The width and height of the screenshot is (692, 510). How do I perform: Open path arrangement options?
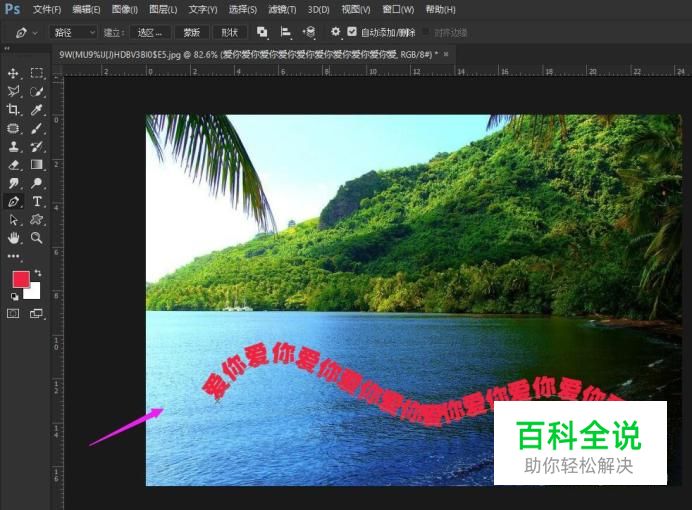point(309,32)
